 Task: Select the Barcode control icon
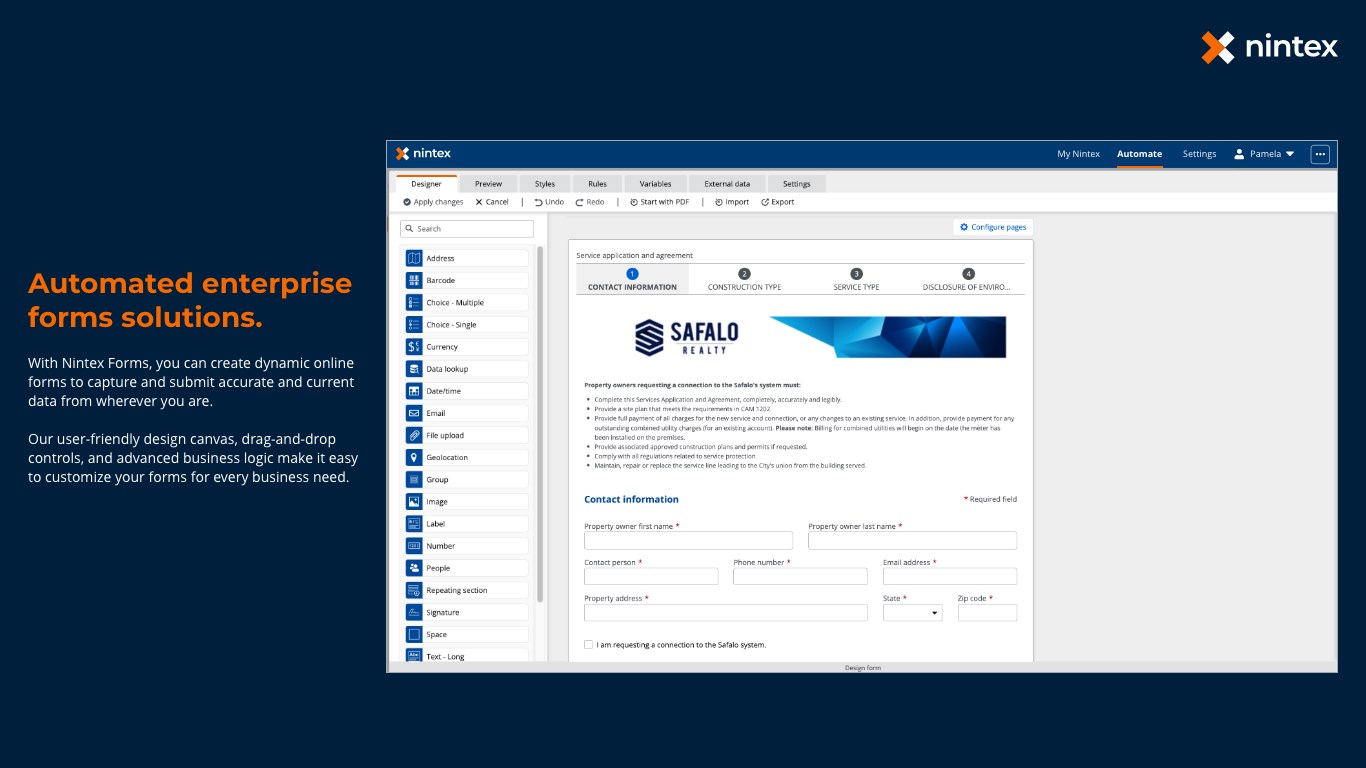(414, 280)
